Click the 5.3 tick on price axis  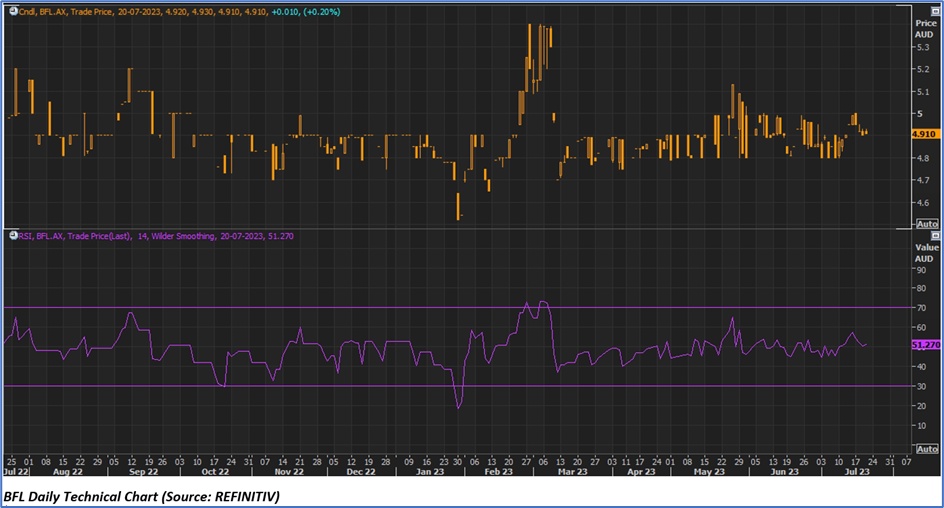point(921,47)
